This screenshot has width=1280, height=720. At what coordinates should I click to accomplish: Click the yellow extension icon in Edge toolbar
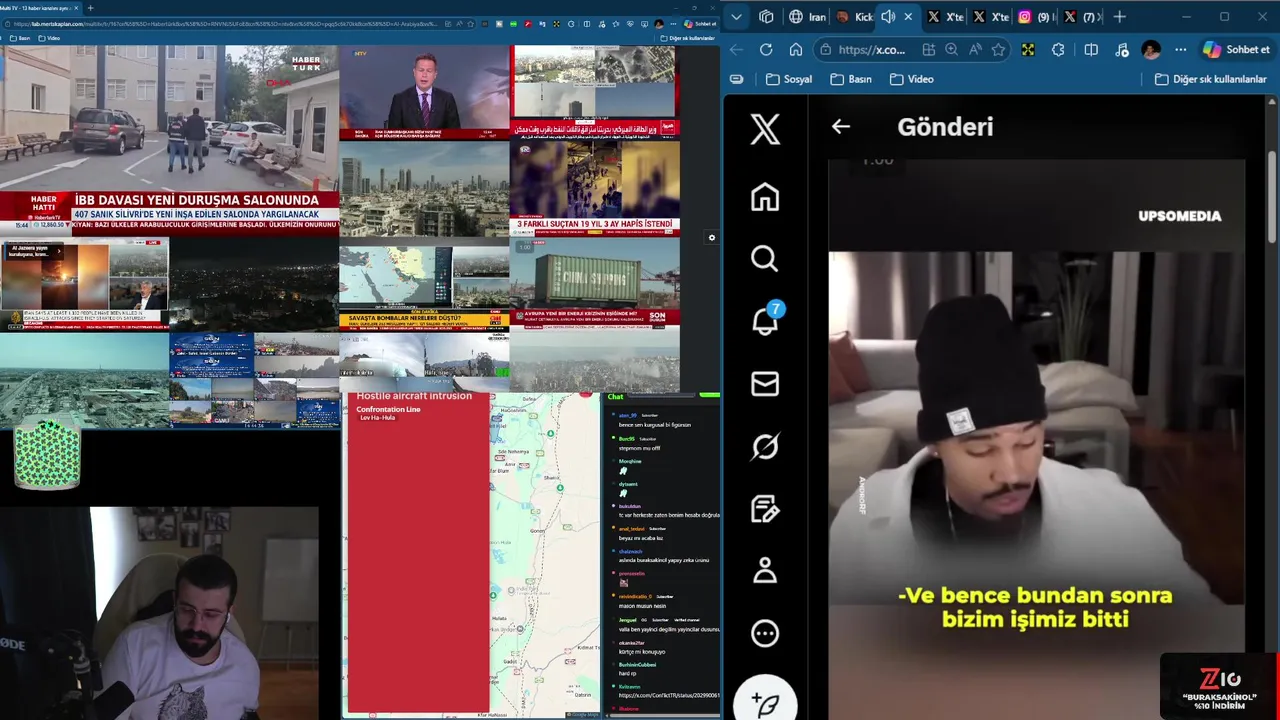coord(1028,49)
